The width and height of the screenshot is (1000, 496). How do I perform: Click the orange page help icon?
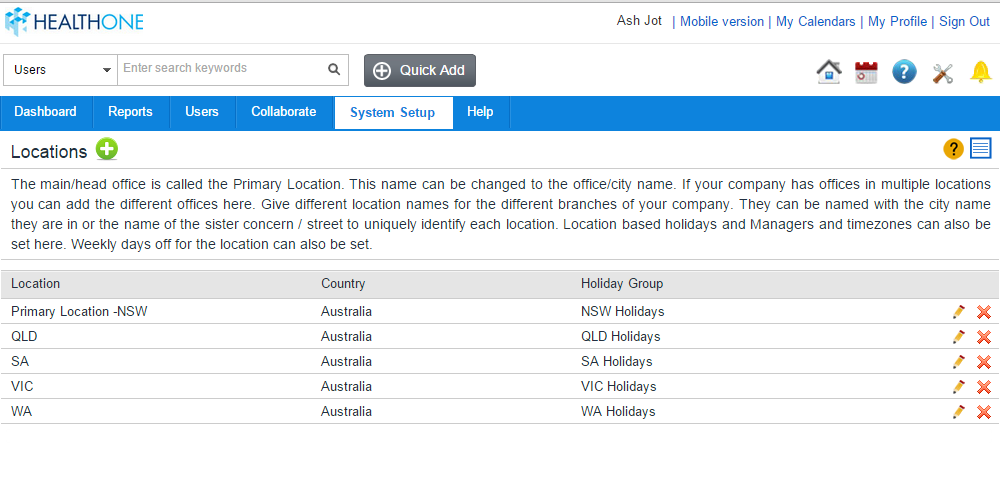[x=953, y=149]
